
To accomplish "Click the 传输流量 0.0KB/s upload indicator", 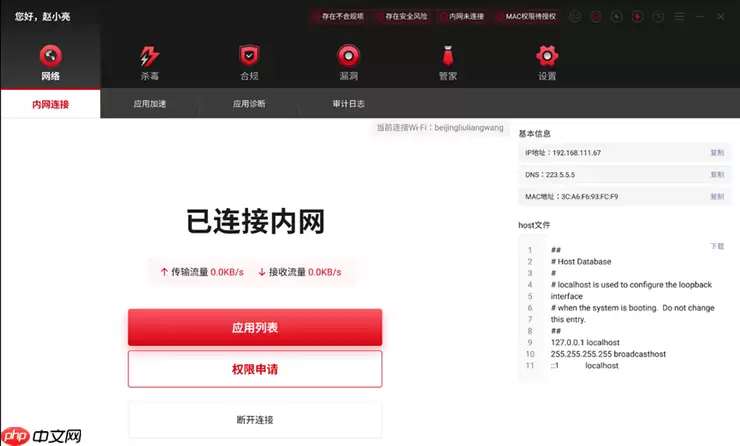I will pos(202,272).
